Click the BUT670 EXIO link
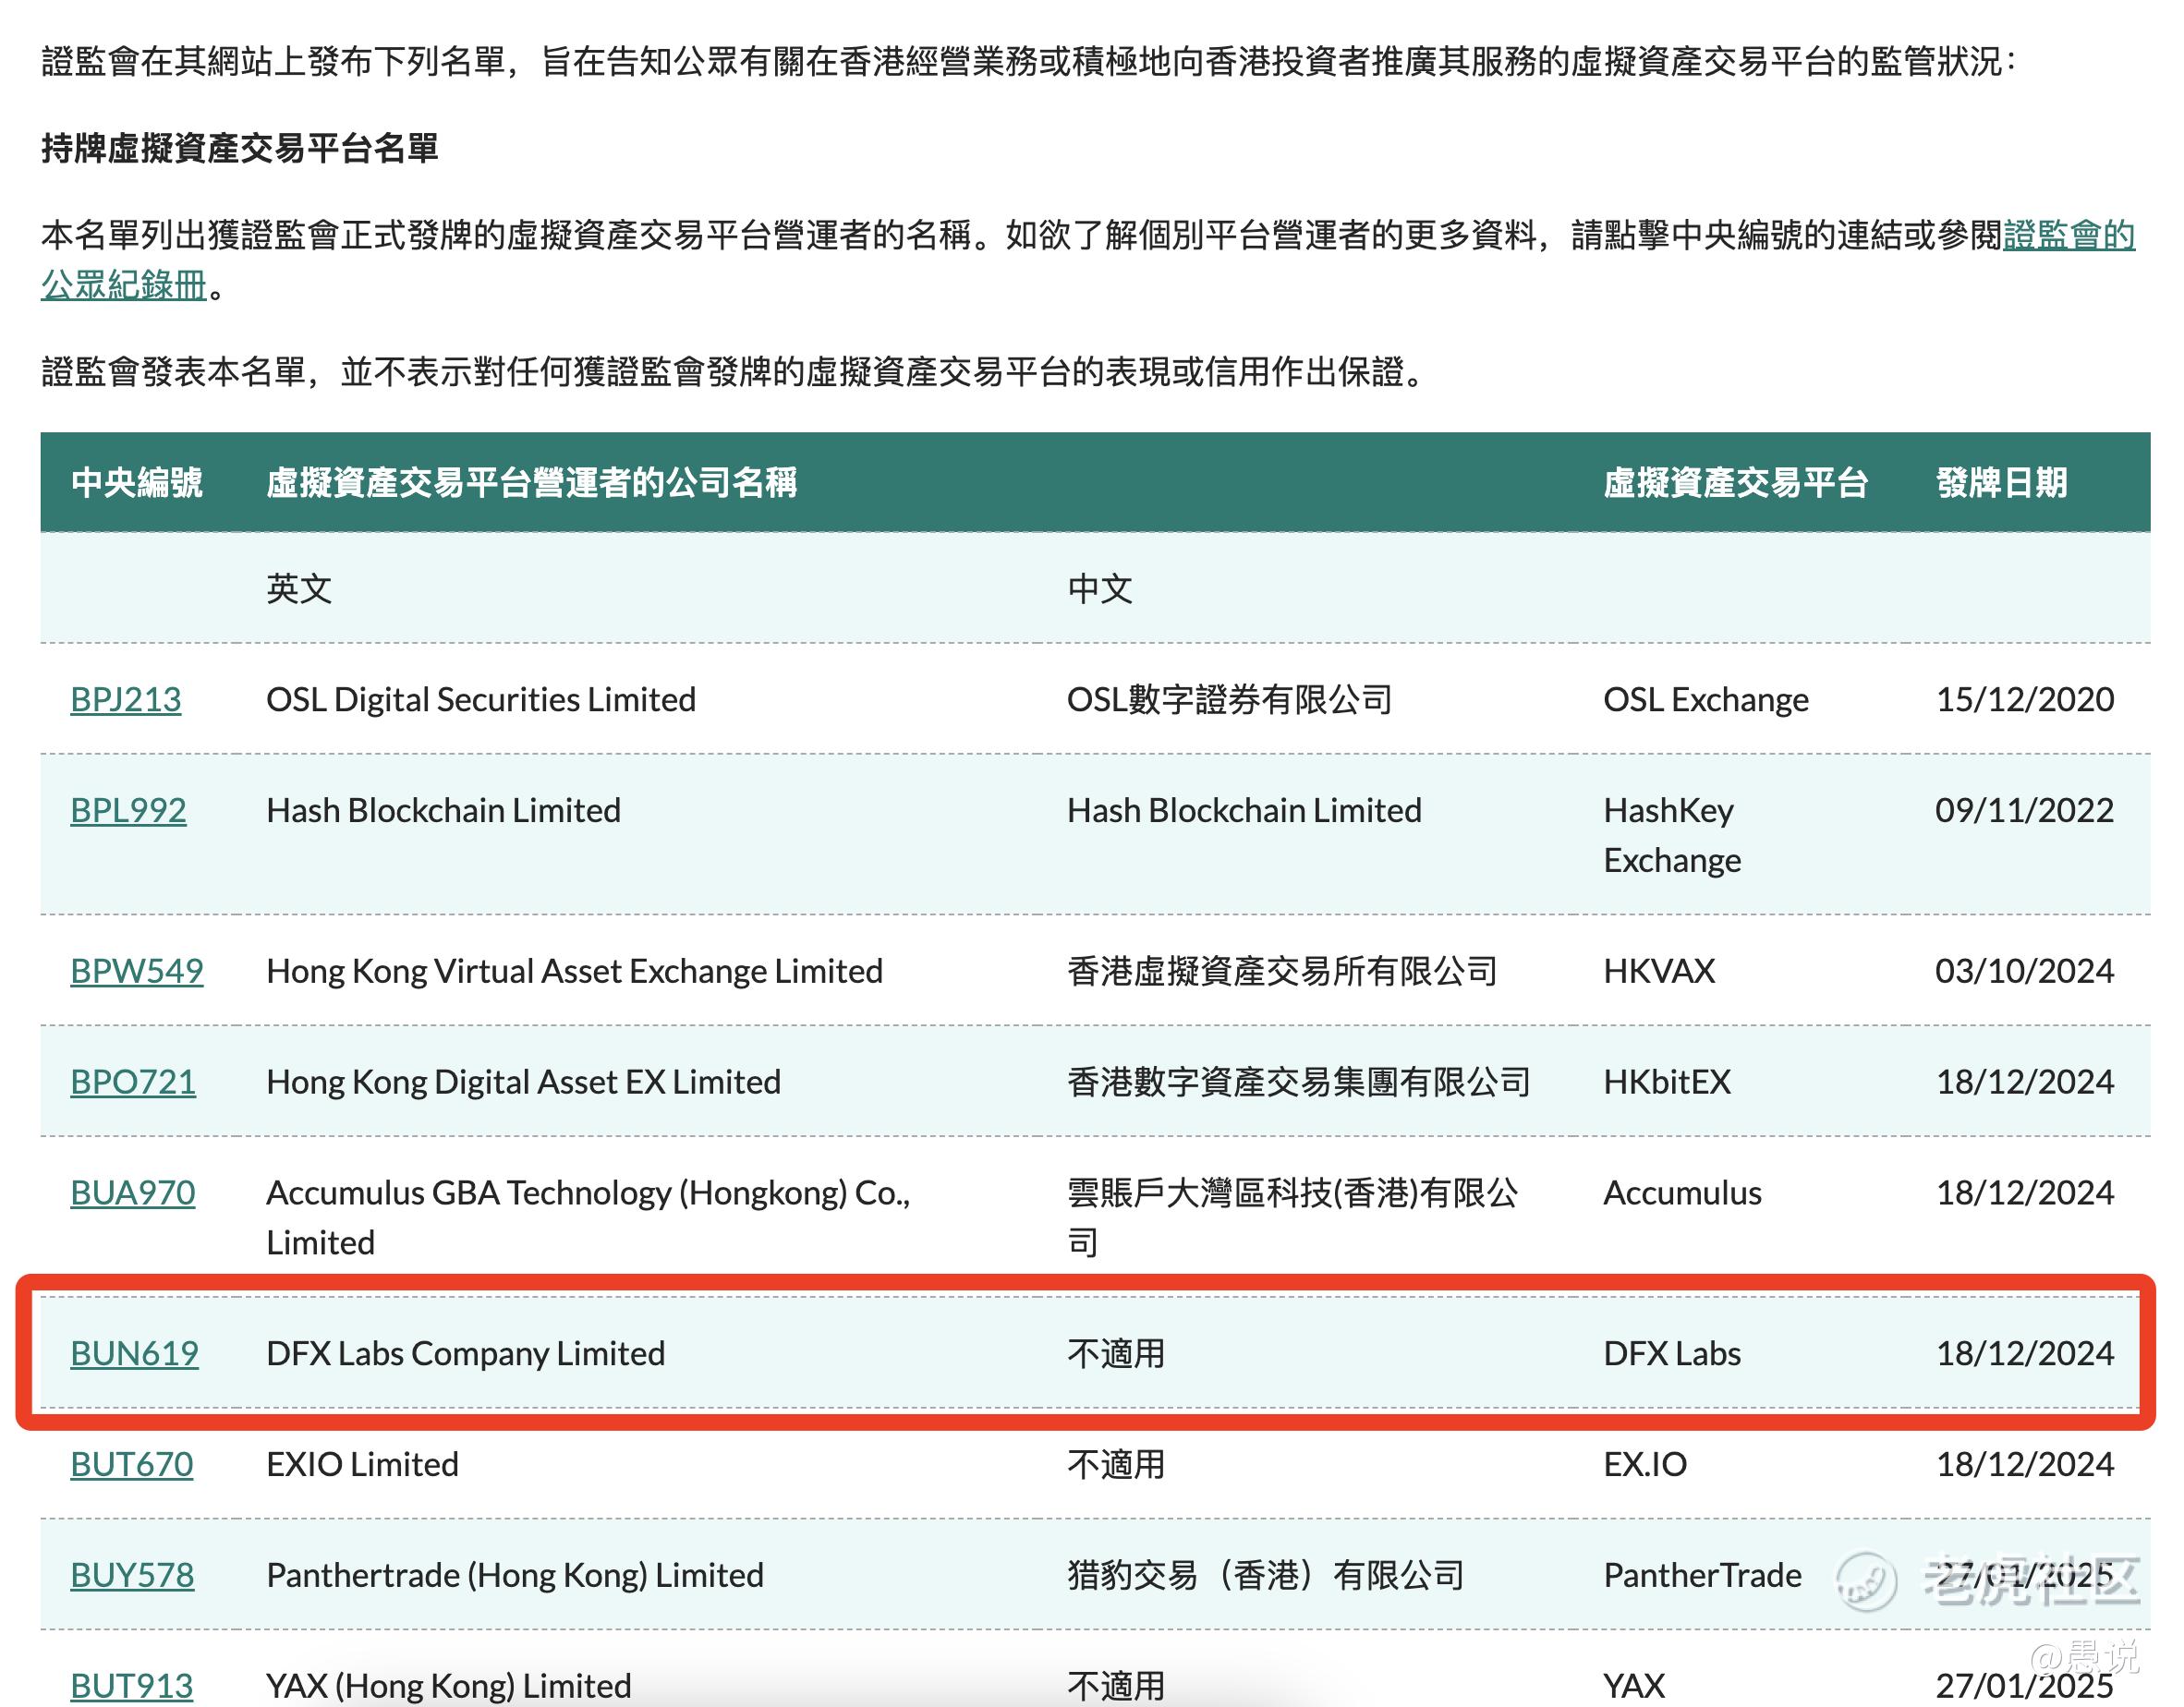 [131, 1465]
